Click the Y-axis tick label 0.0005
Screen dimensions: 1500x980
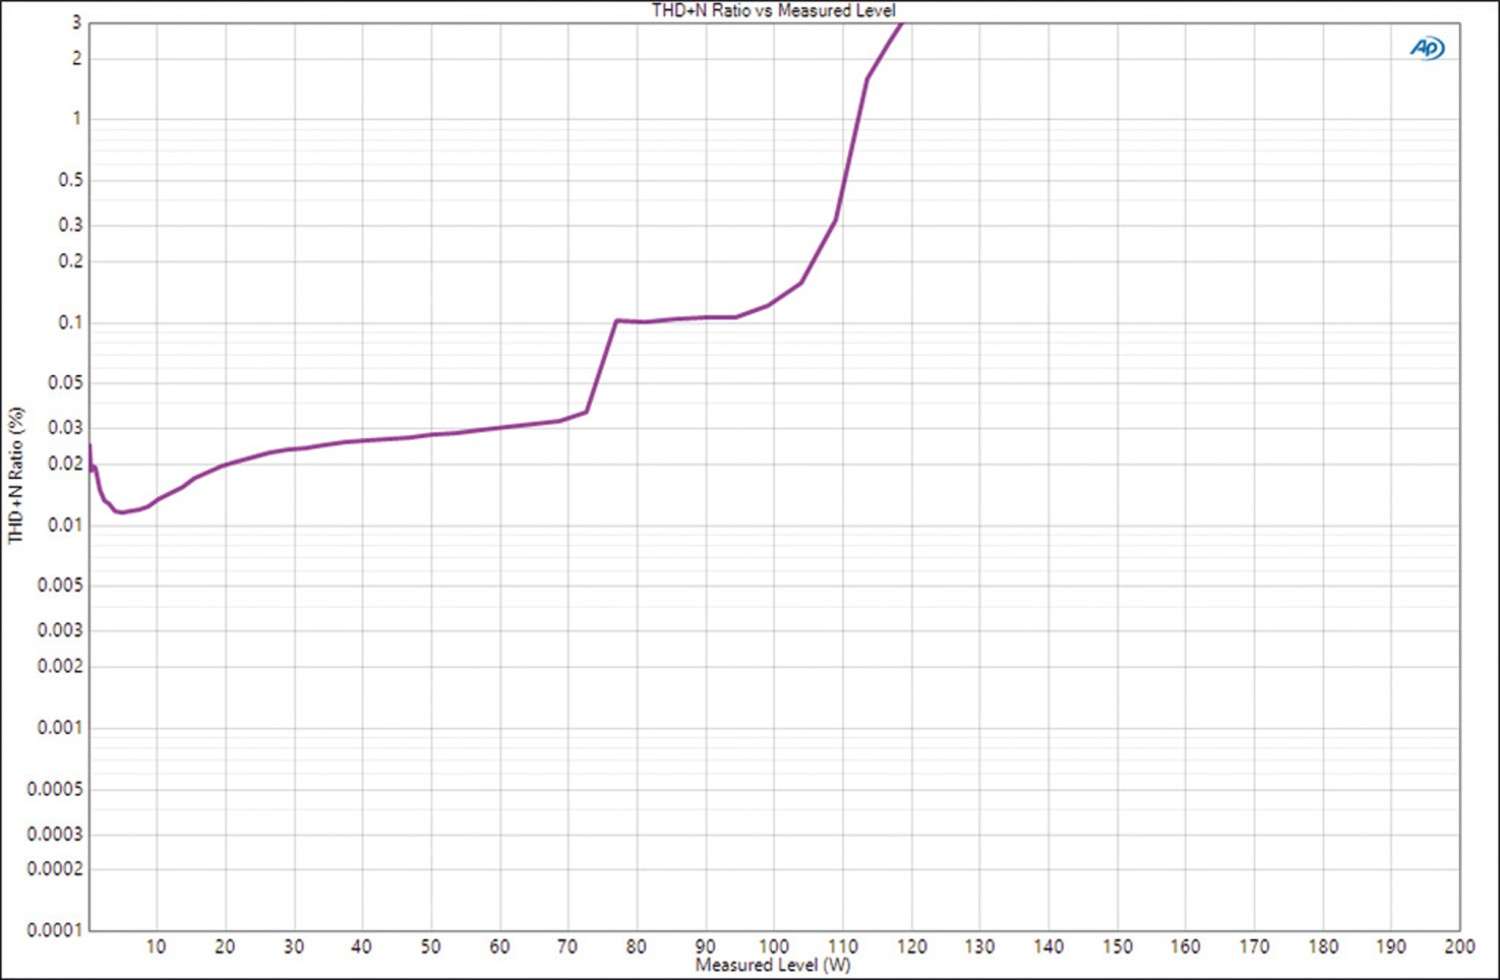point(55,789)
